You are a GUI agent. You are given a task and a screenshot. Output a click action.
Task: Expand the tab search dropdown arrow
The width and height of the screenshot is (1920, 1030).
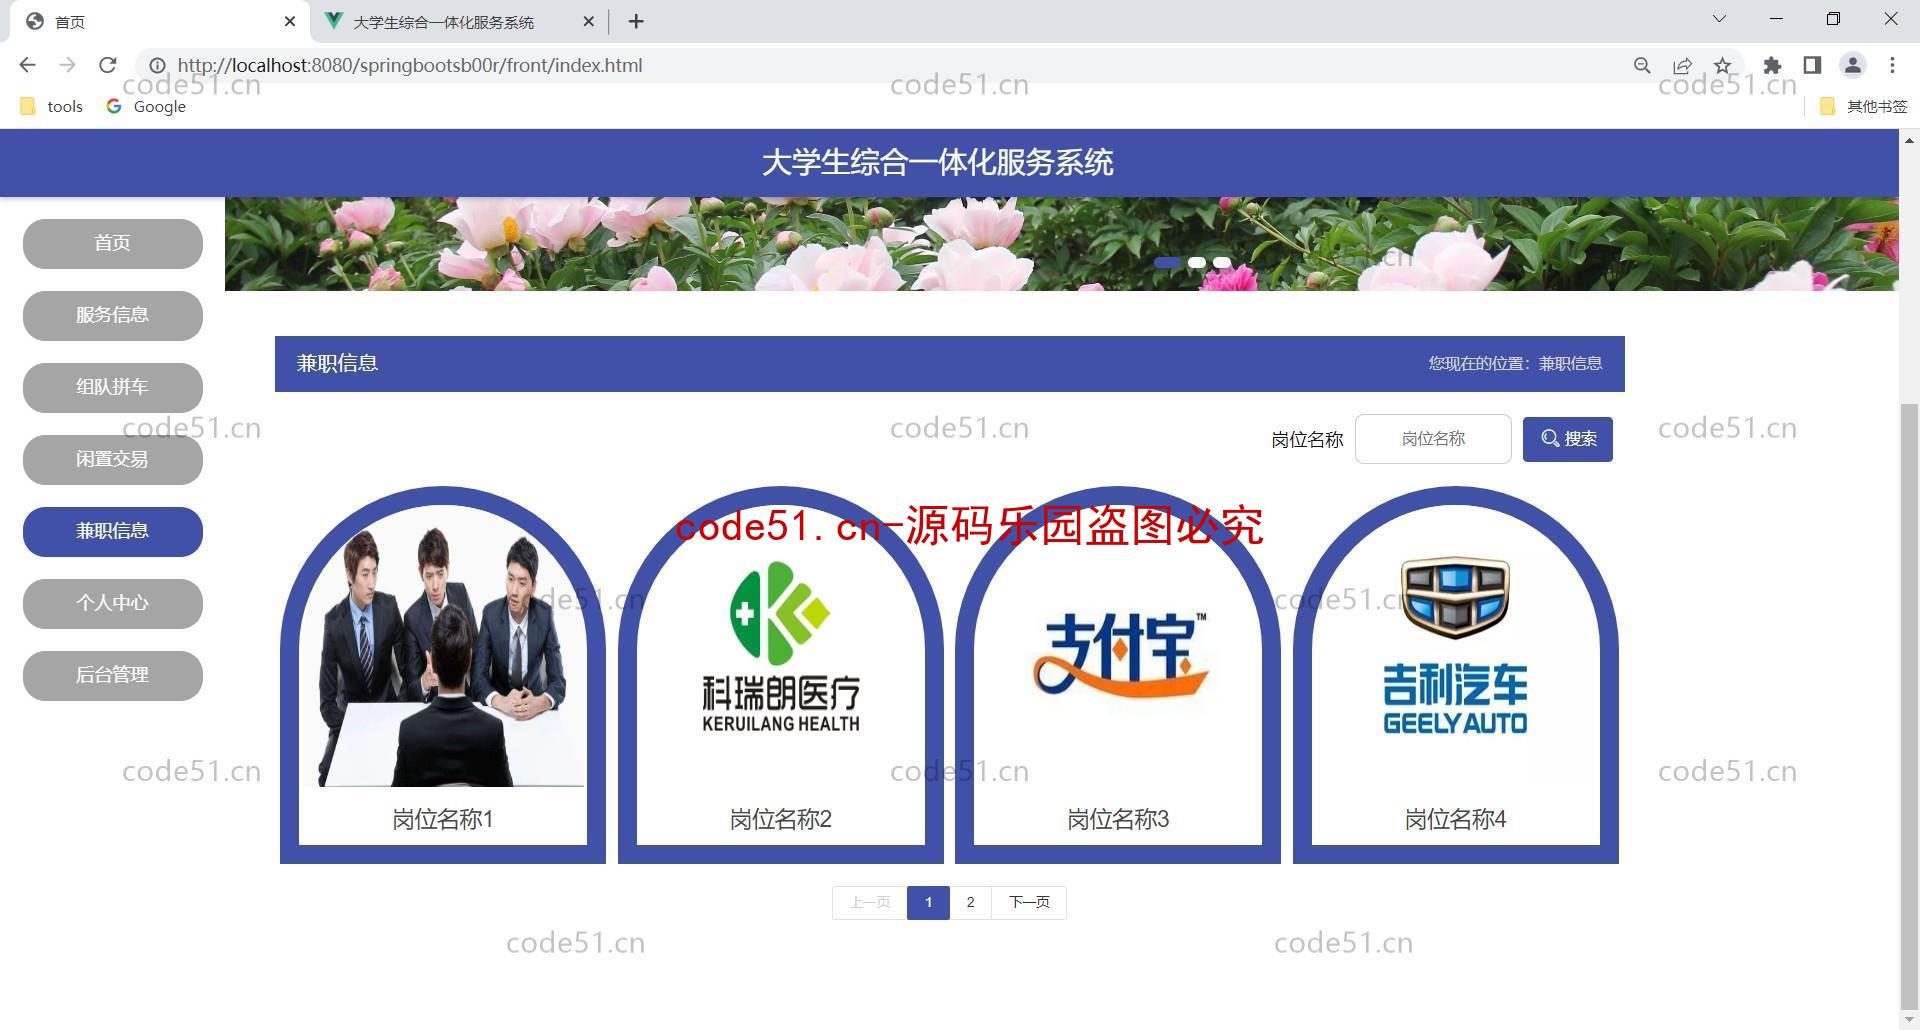point(1719,19)
